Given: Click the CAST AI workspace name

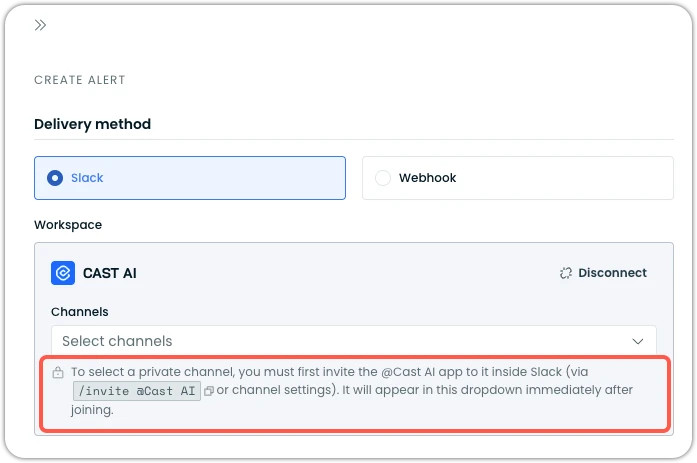Looking at the screenshot, I should [x=110, y=273].
